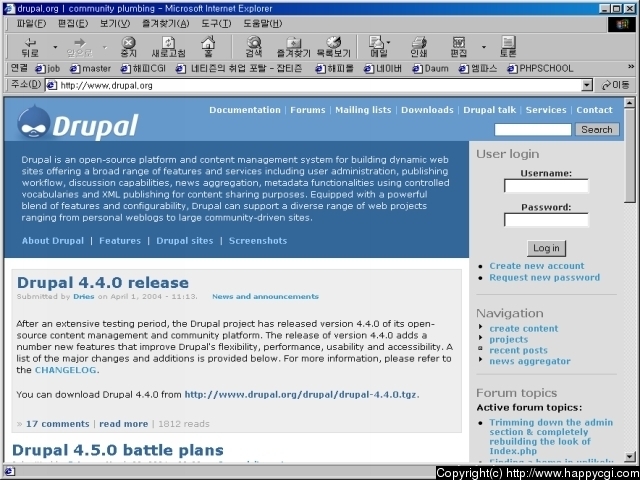The image size is (640, 480).
Task: Click the address bar URL field
Action: tap(318, 85)
